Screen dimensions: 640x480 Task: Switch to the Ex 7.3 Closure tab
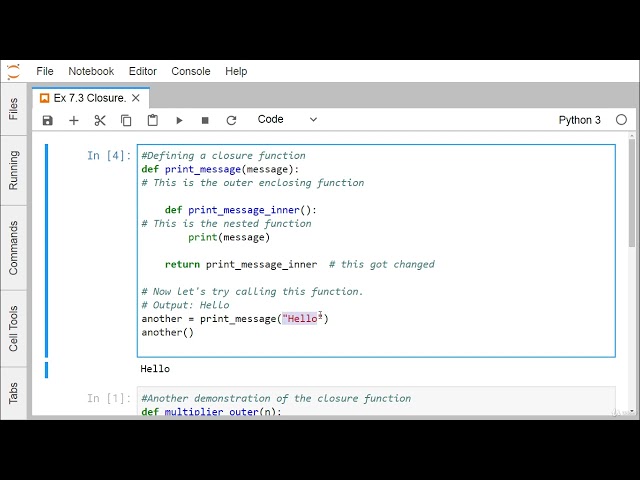pos(90,98)
